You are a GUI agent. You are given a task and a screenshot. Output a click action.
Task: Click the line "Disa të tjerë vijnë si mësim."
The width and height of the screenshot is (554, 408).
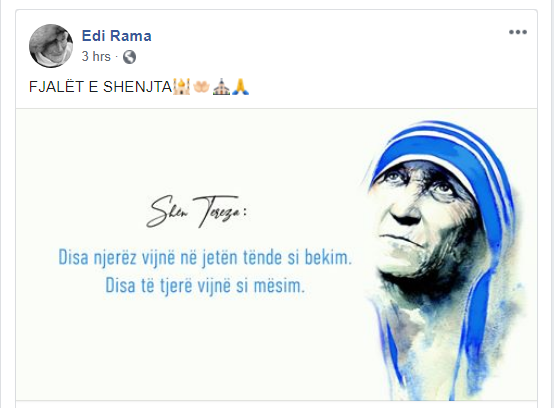205,285
